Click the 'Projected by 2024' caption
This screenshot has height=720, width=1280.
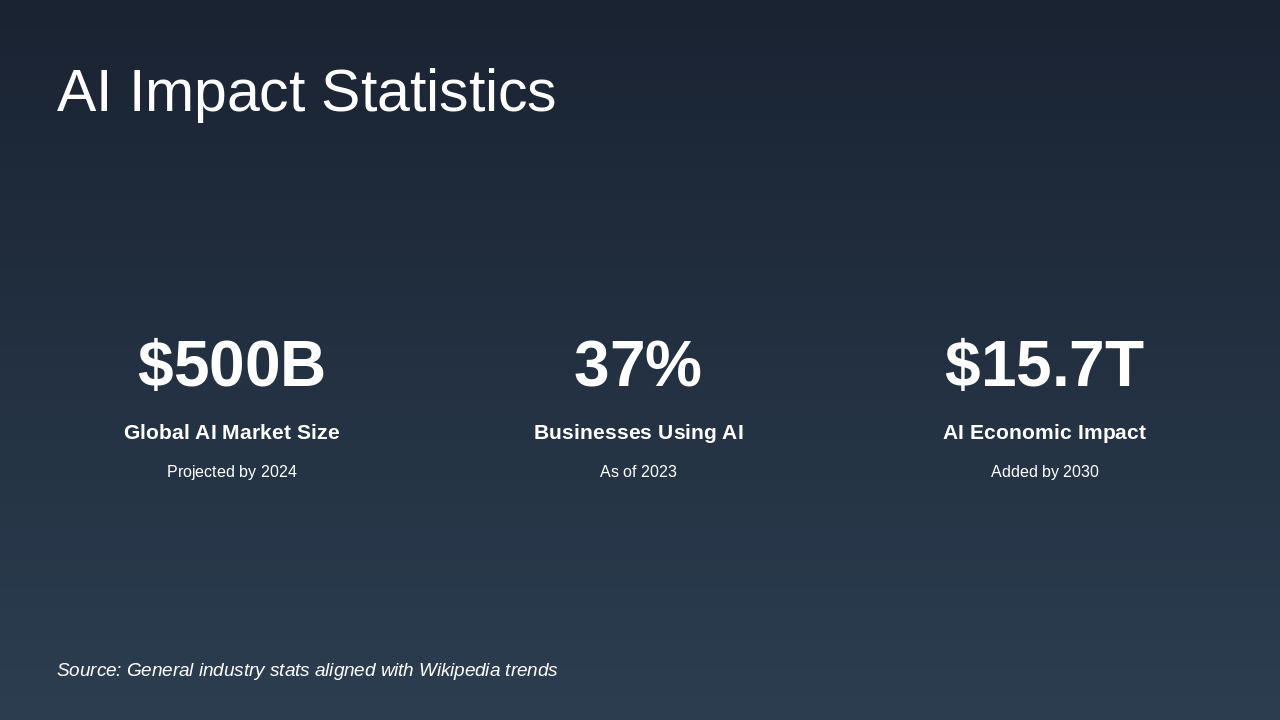pos(231,472)
